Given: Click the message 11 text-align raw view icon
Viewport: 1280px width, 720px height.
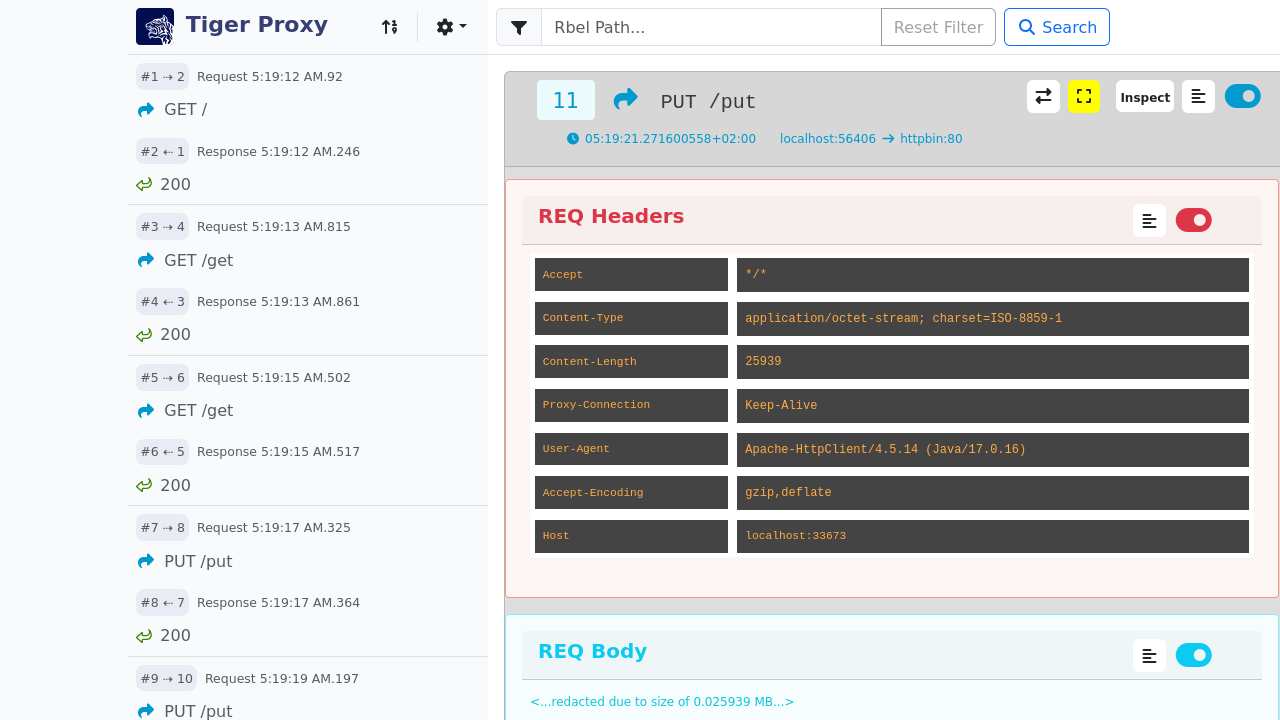Looking at the screenshot, I should [x=1198, y=96].
